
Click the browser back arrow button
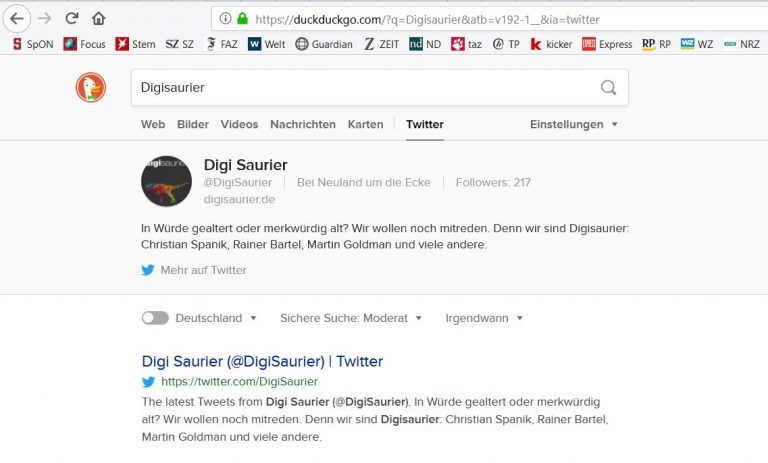tap(17, 18)
